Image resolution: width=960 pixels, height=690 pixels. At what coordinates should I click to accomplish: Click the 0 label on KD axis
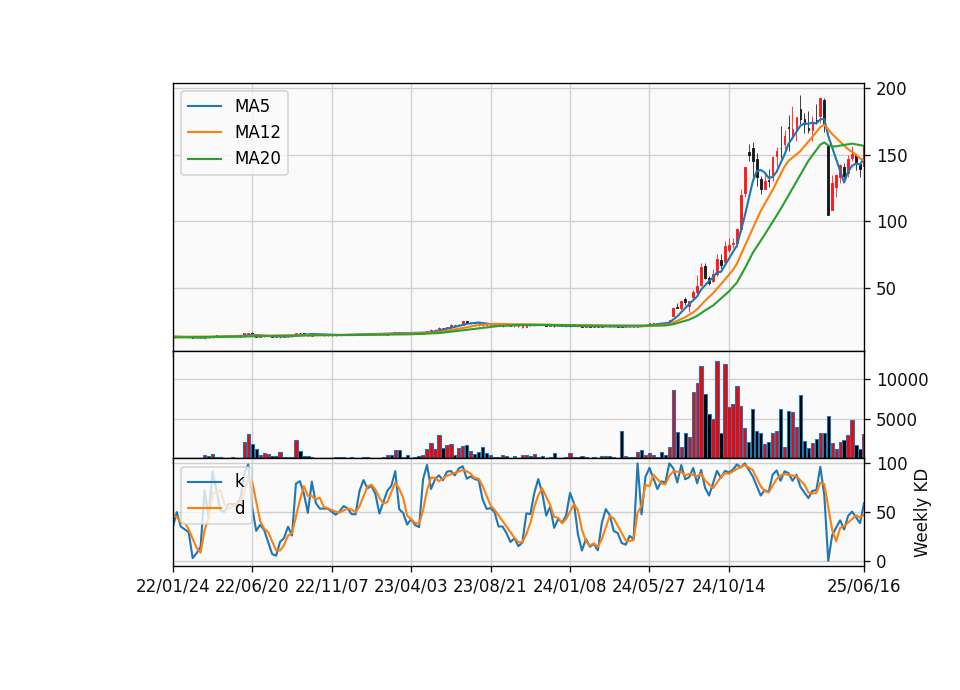(x=881, y=561)
